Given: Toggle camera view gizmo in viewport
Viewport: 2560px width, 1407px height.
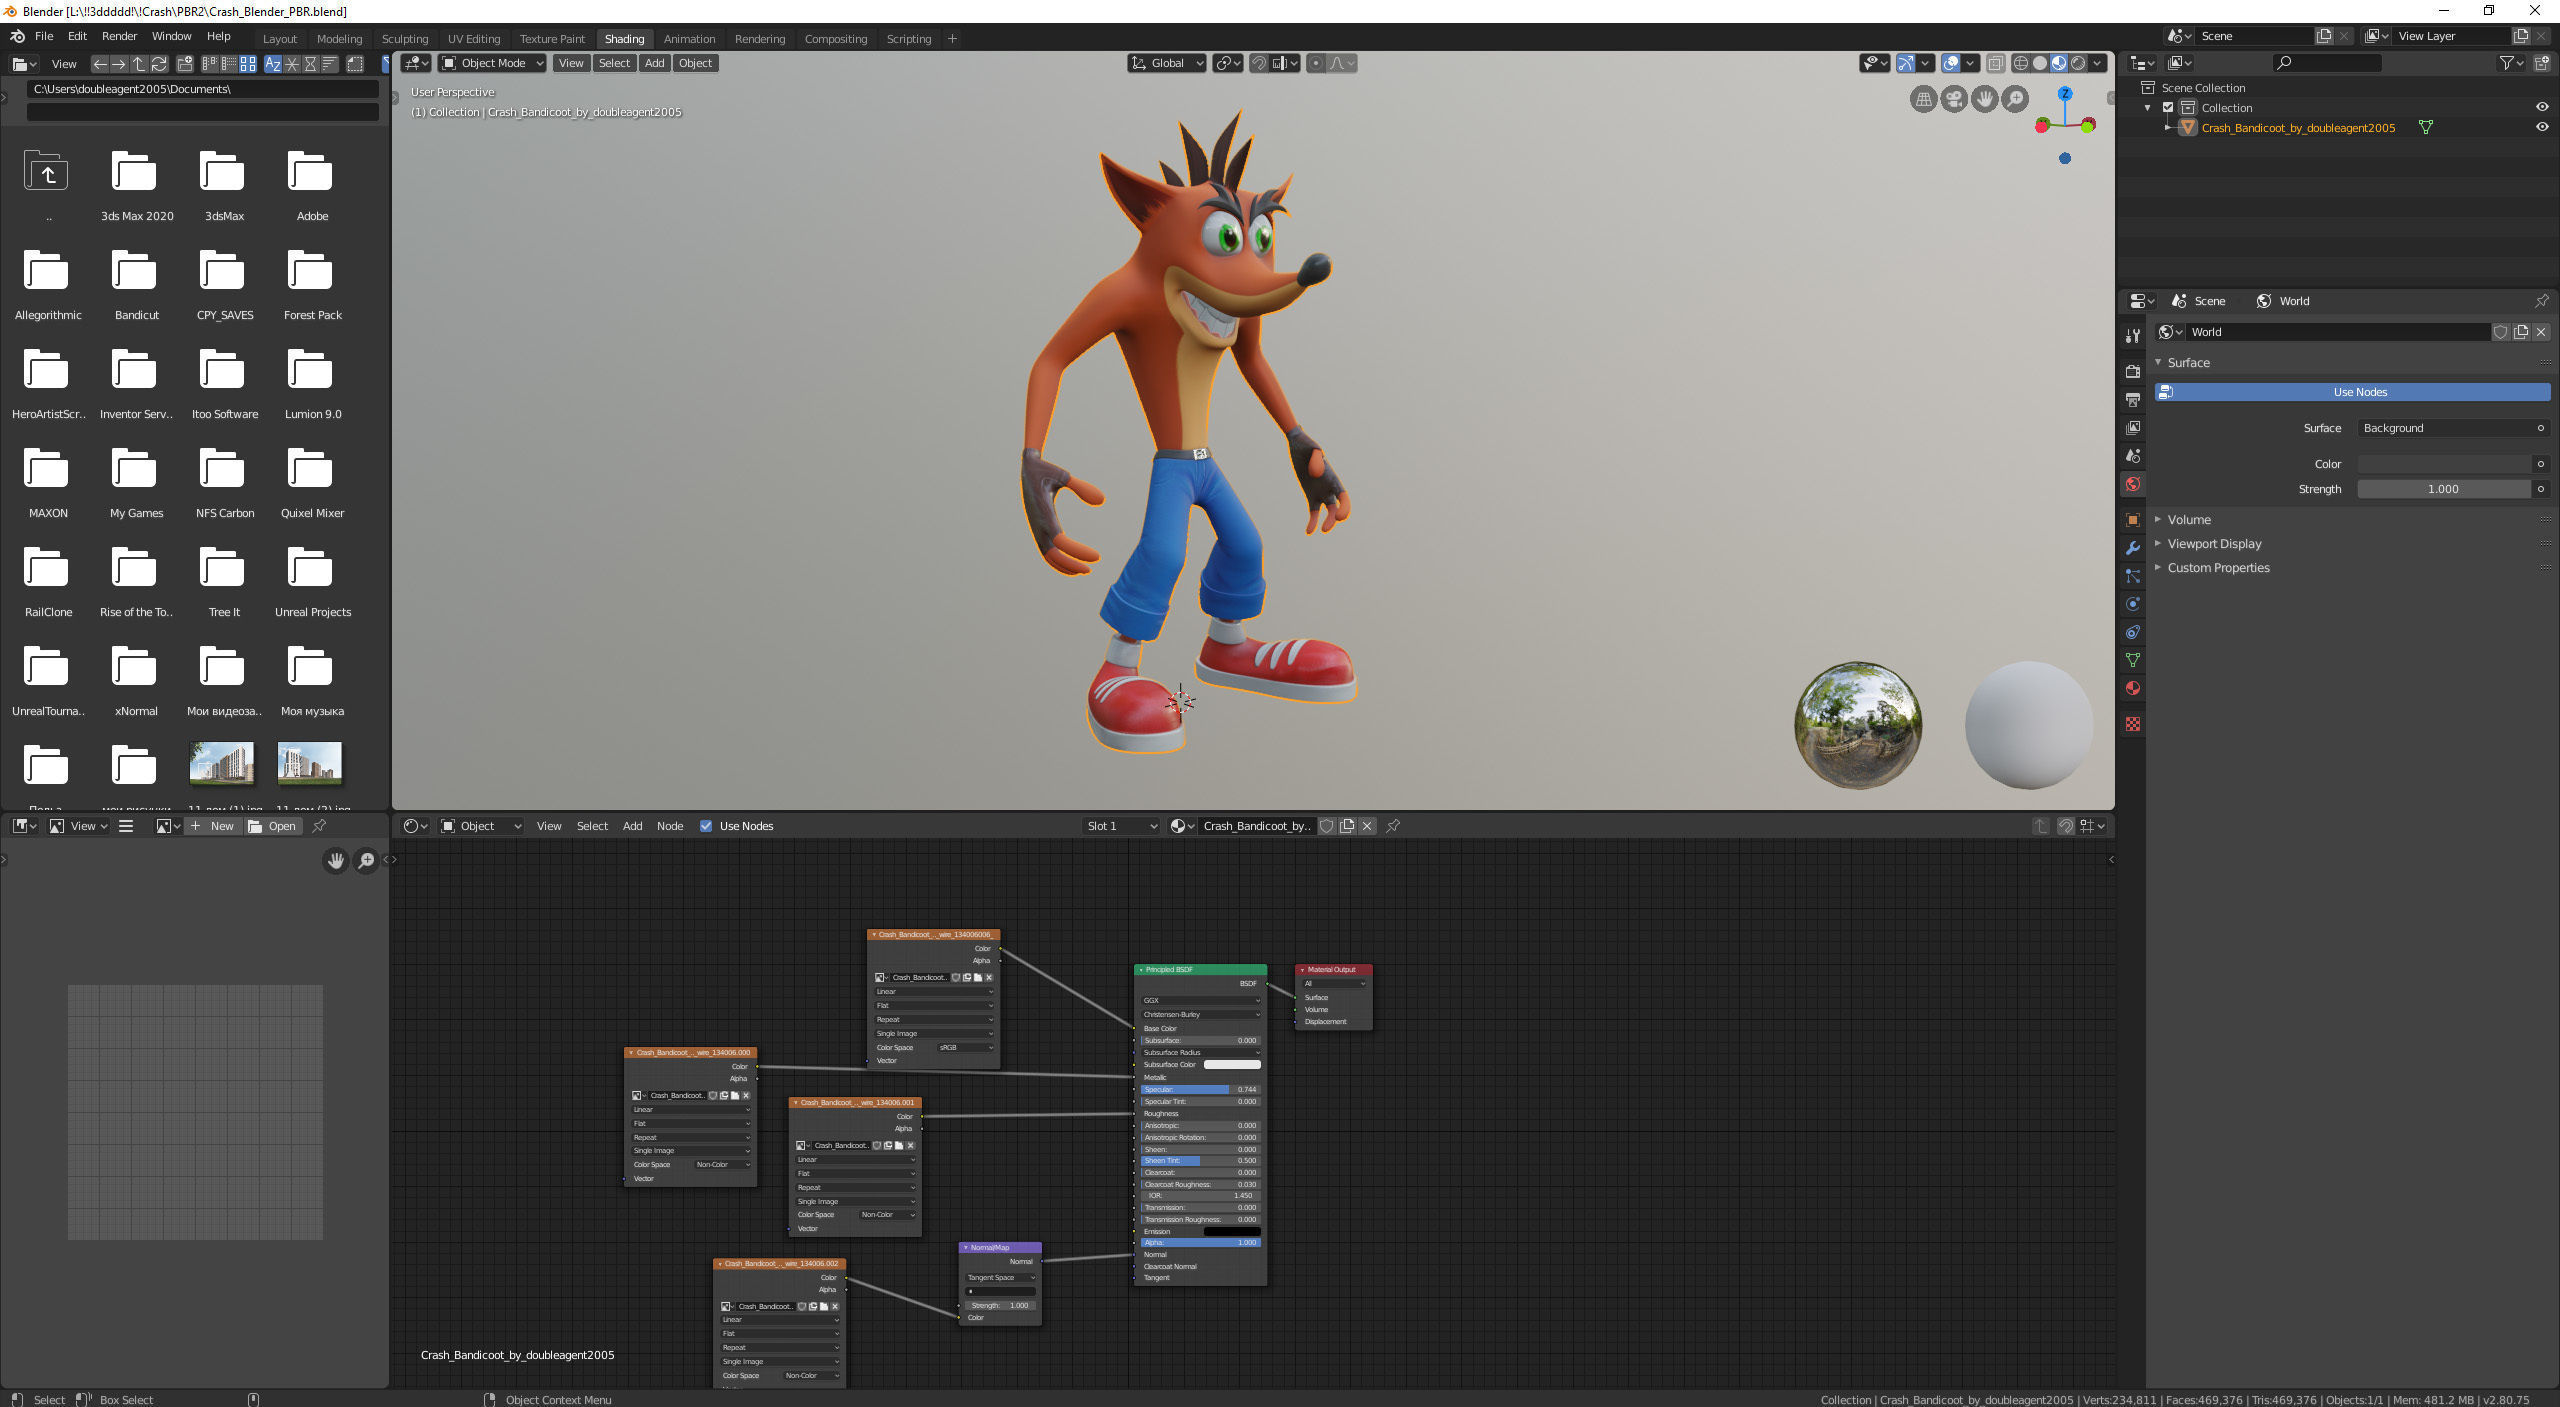Looking at the screenshot, I should (x=1954, y=99).
